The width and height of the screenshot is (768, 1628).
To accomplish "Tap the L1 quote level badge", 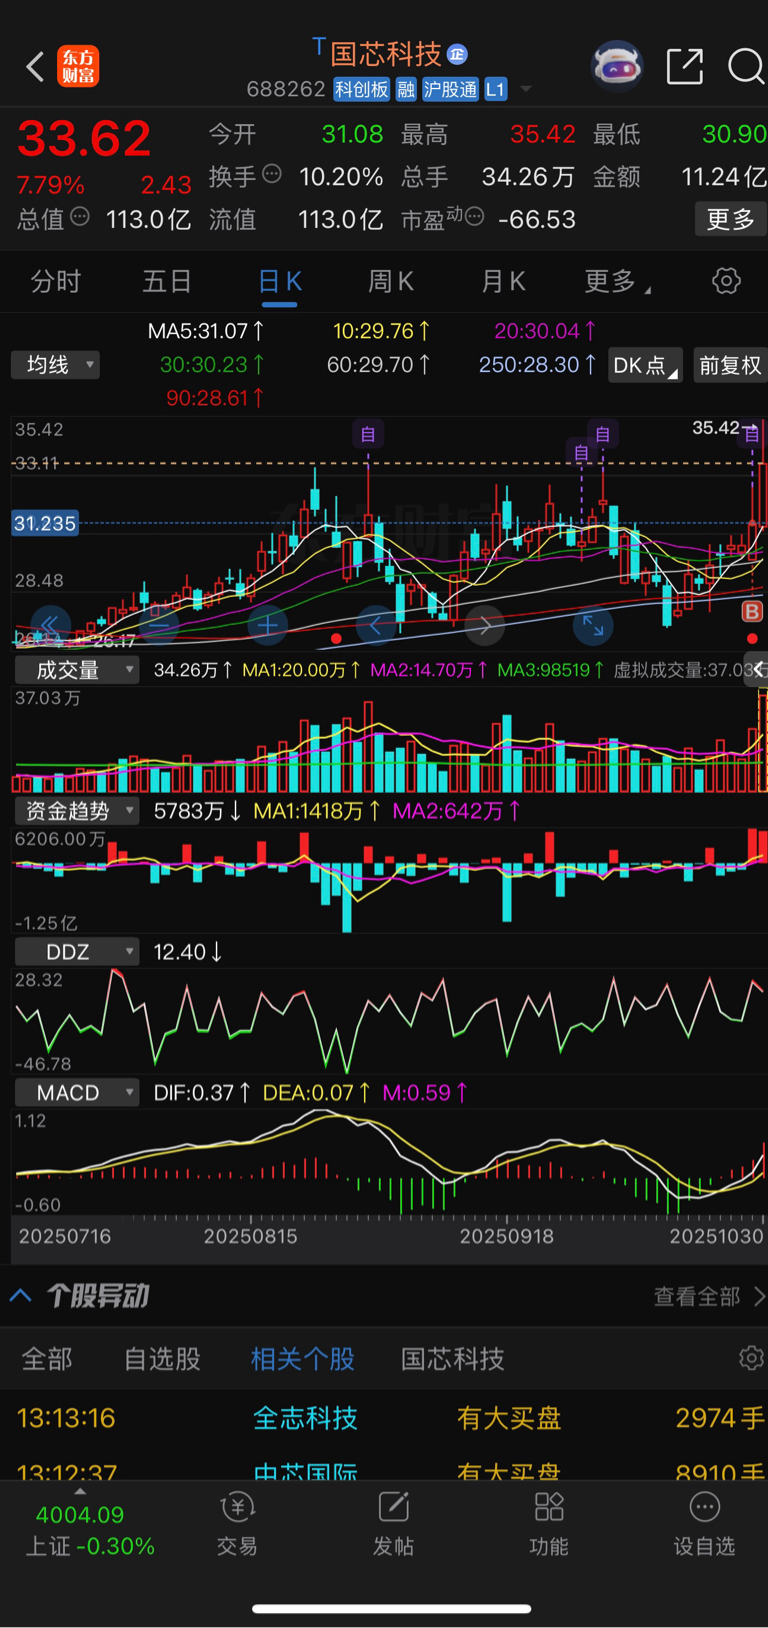I will tap(495, 90).
